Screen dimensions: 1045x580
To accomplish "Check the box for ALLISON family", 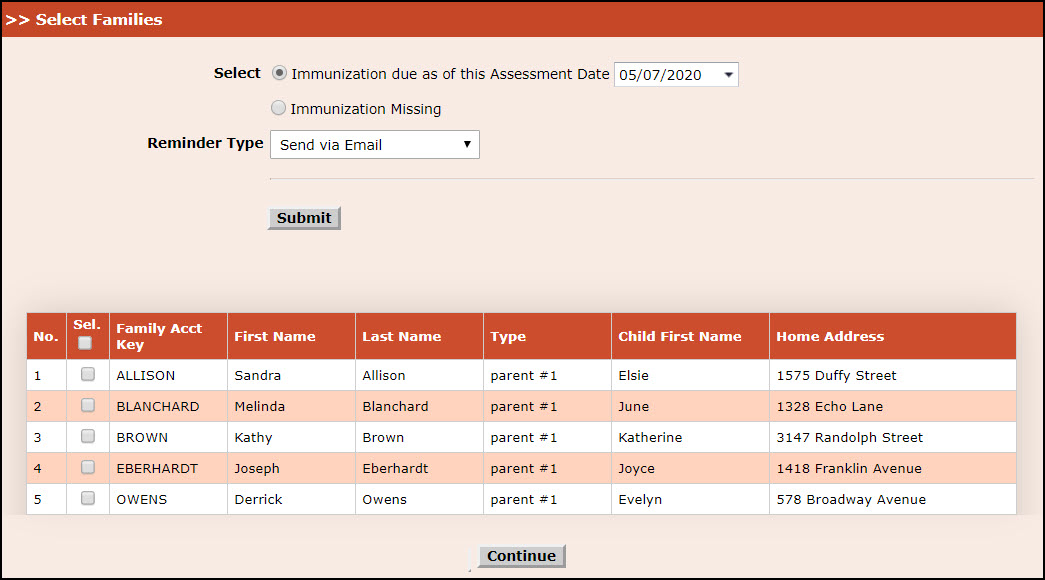I will [88, 375].
